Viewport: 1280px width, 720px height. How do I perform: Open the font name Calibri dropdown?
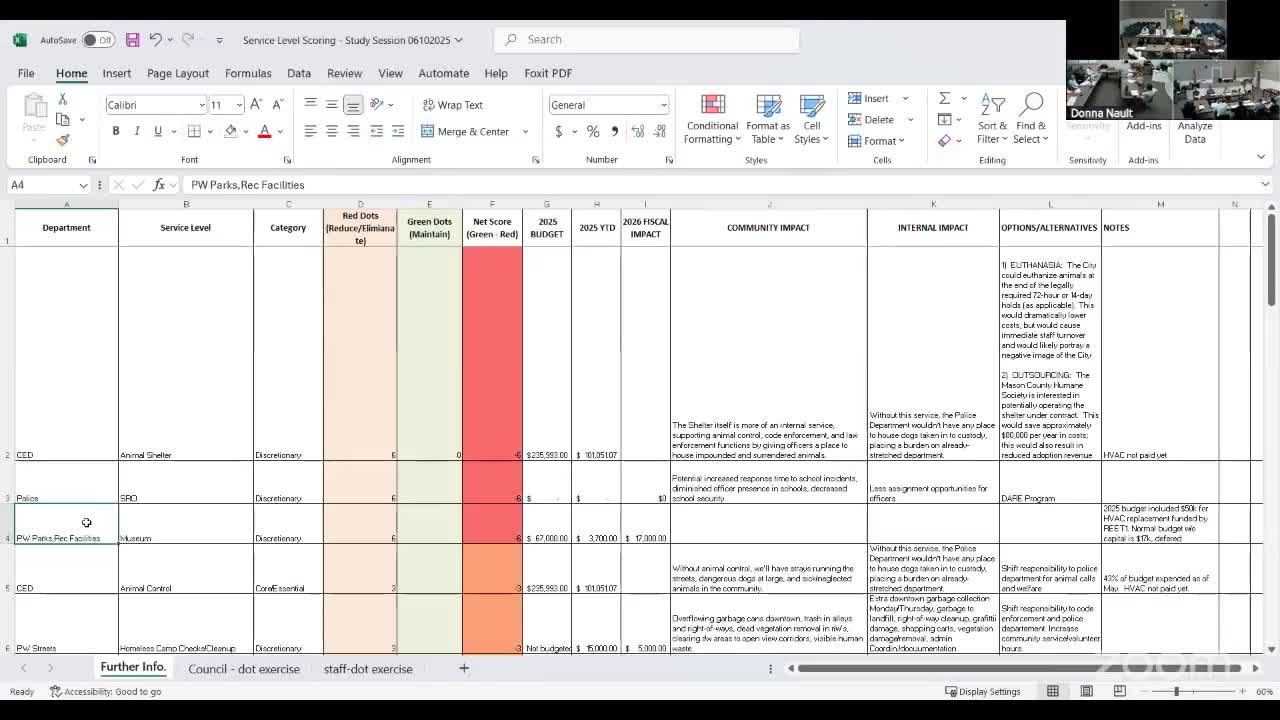[201, 105]
